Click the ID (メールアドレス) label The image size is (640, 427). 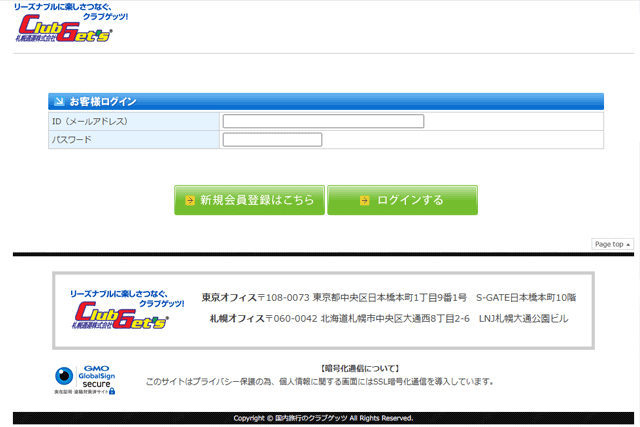[89, 121]
